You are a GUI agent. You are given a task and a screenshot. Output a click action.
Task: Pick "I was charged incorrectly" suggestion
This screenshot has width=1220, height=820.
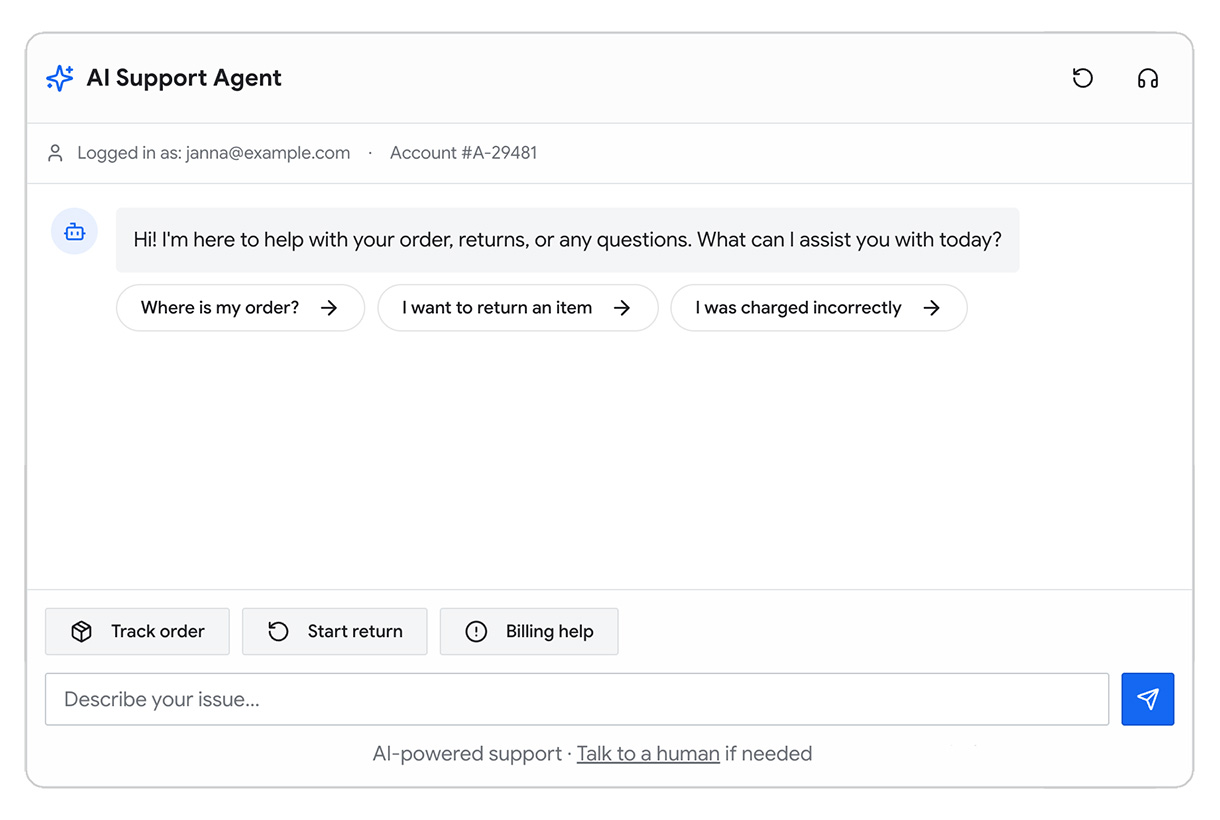pyautogui.click(x=798, y=308)
